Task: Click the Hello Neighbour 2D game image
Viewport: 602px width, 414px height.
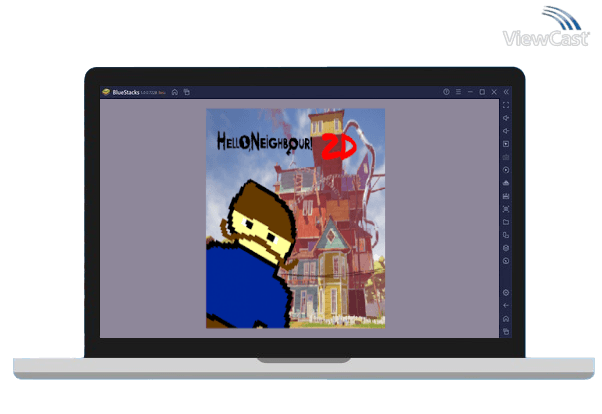Action: 296,218
